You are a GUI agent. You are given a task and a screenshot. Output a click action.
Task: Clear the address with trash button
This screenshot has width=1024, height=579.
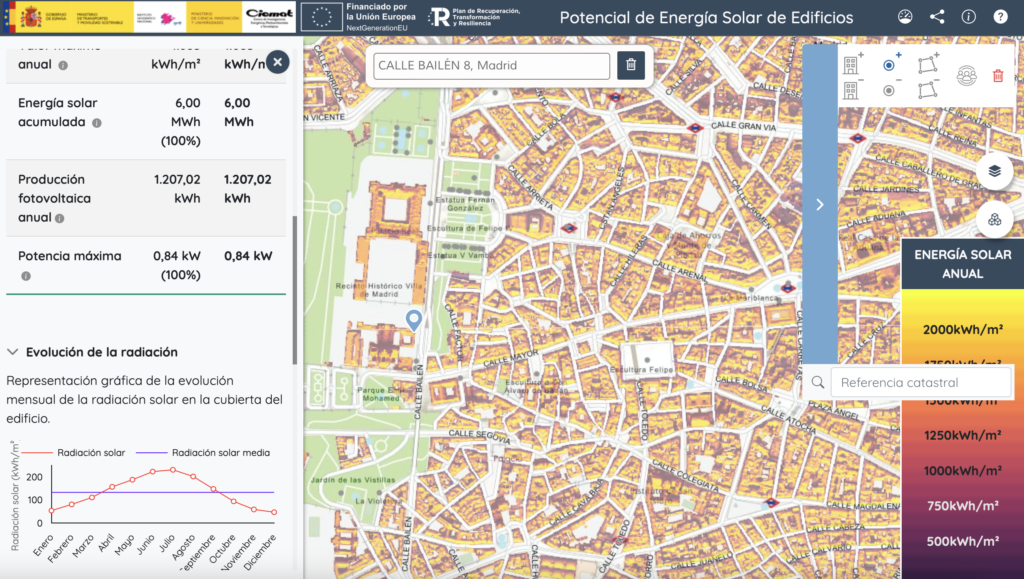631,65
